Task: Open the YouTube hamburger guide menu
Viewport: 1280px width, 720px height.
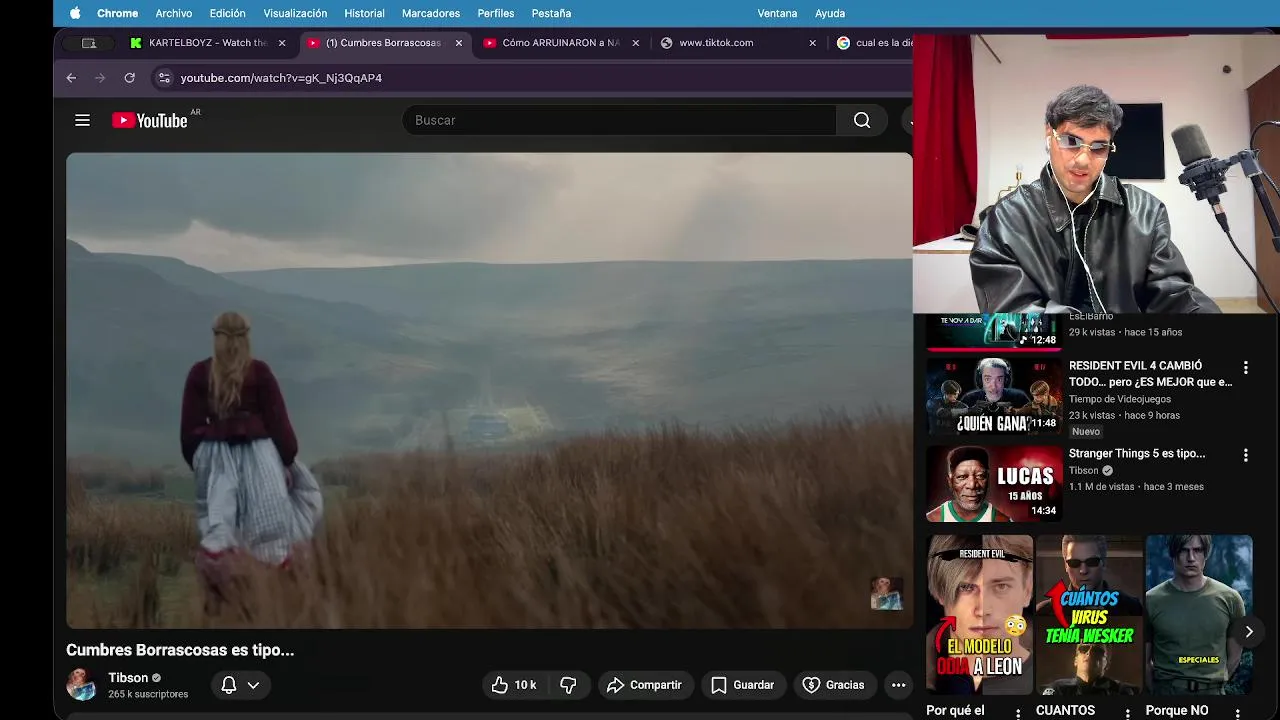Action: click(83, 120)
